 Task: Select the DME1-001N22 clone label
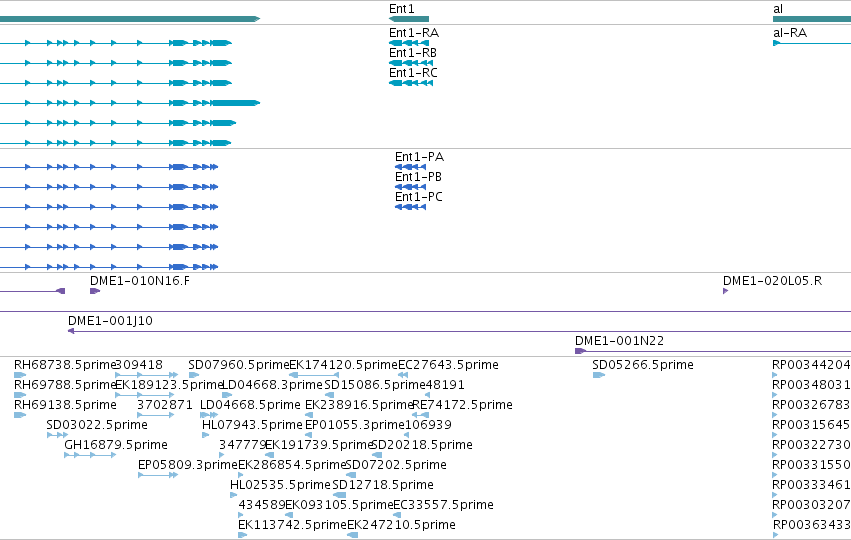619,341
